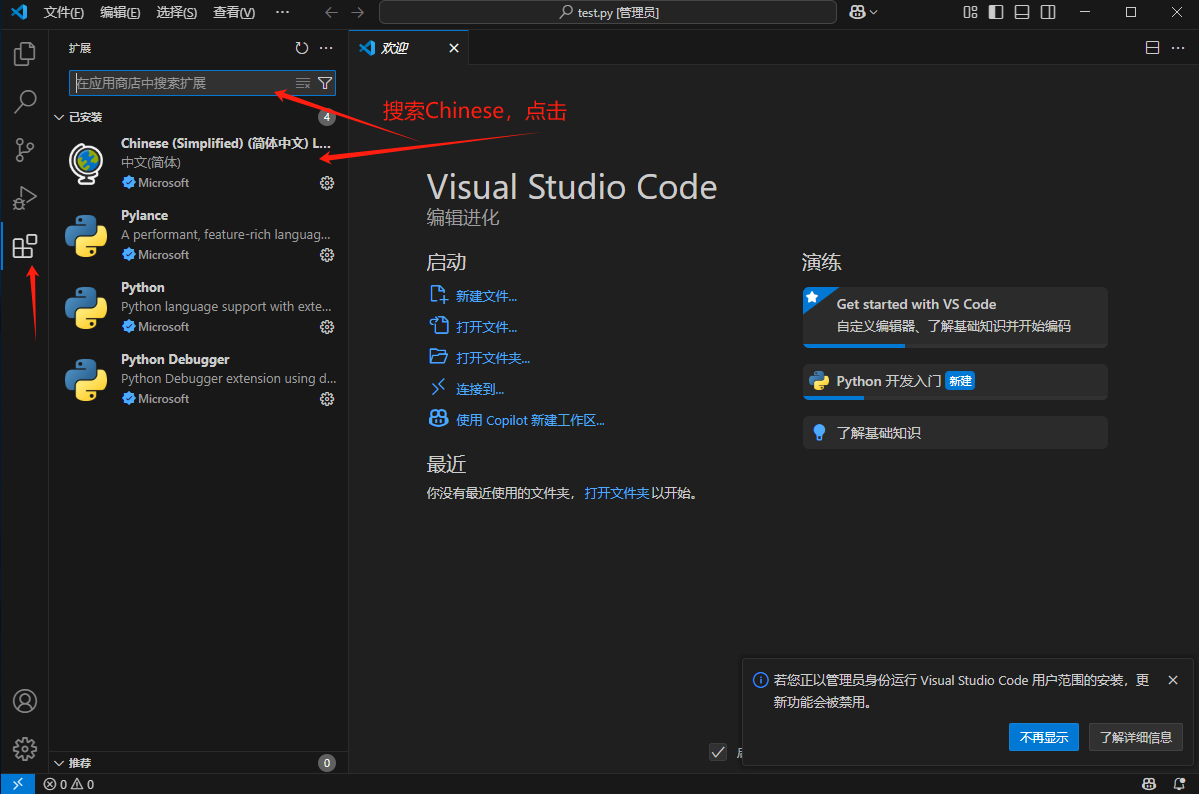Open the extensions filter funnel

pyautogui.click(x=325, y=83)
